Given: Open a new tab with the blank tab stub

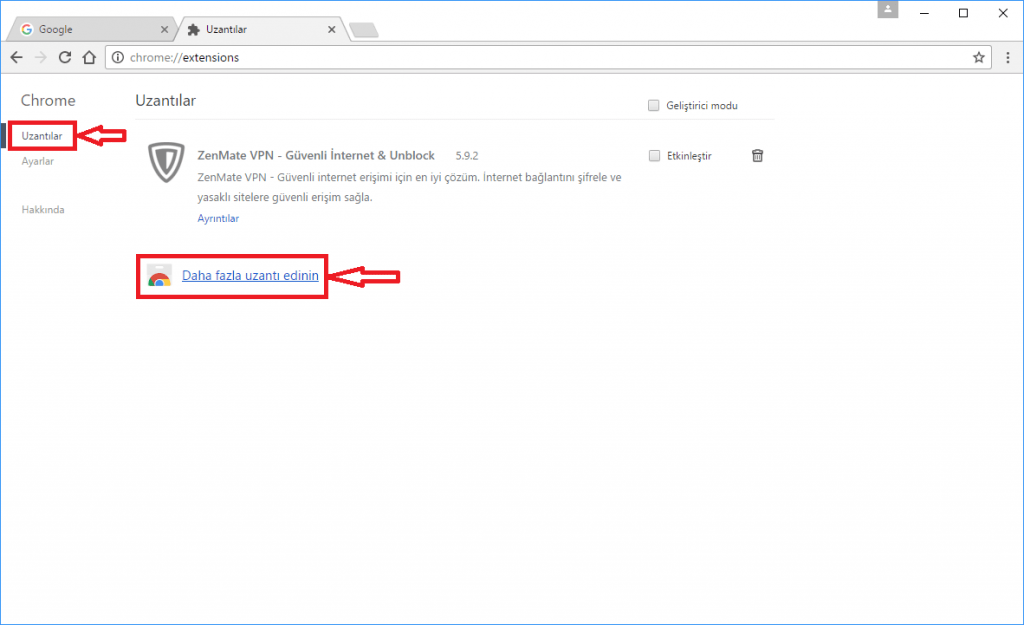Looking at the screenshot, I should point(363,29).
